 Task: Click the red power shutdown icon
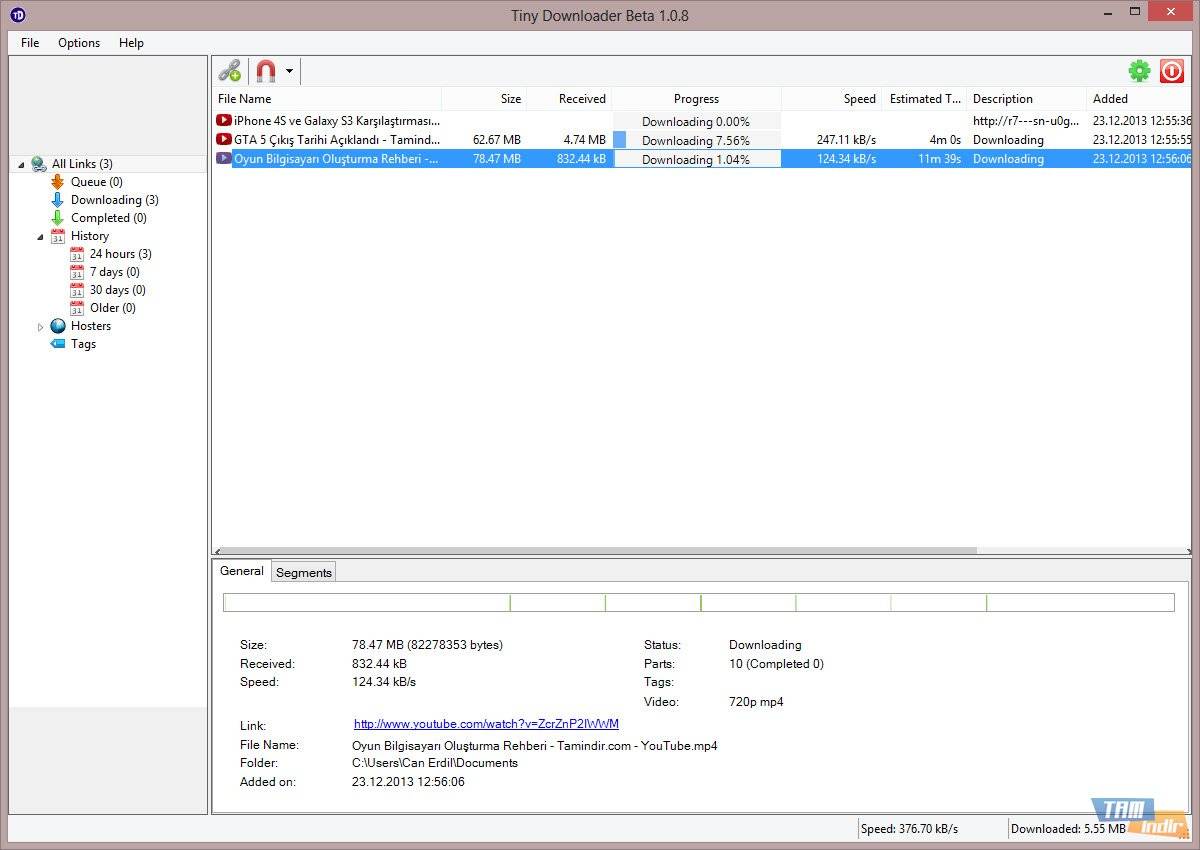(1171, 71)
